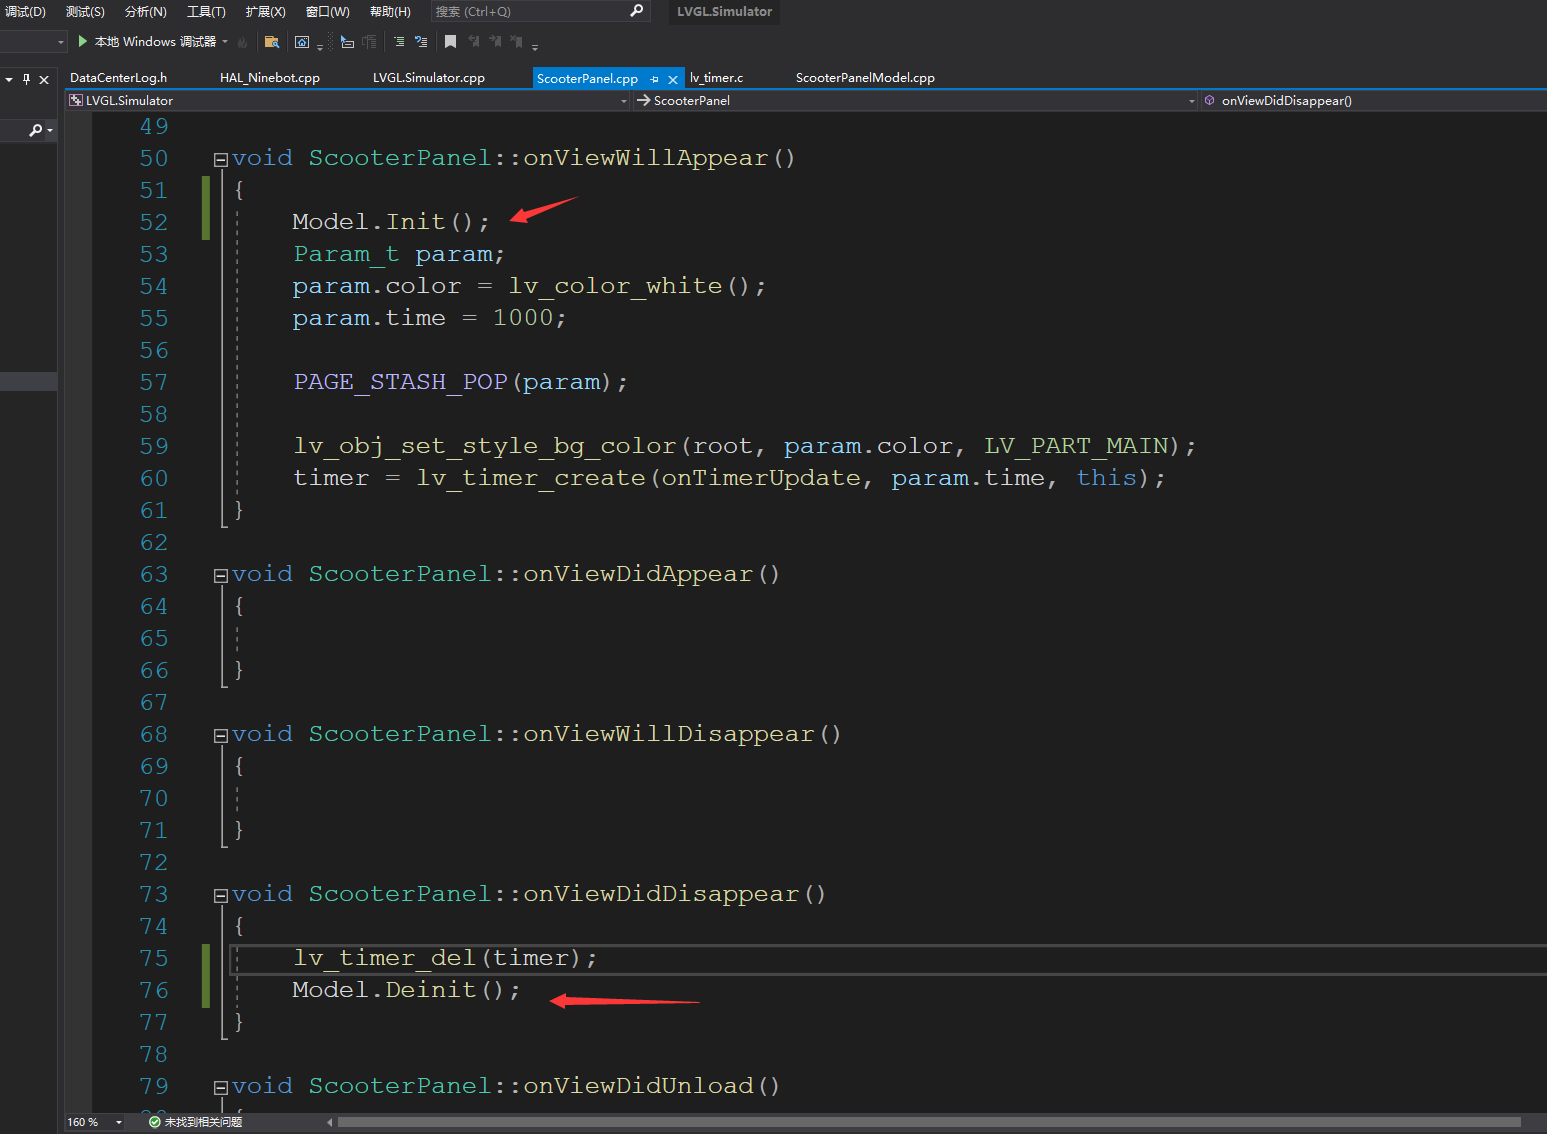Switch to the lv_timer.c tab

click(716, 77)
